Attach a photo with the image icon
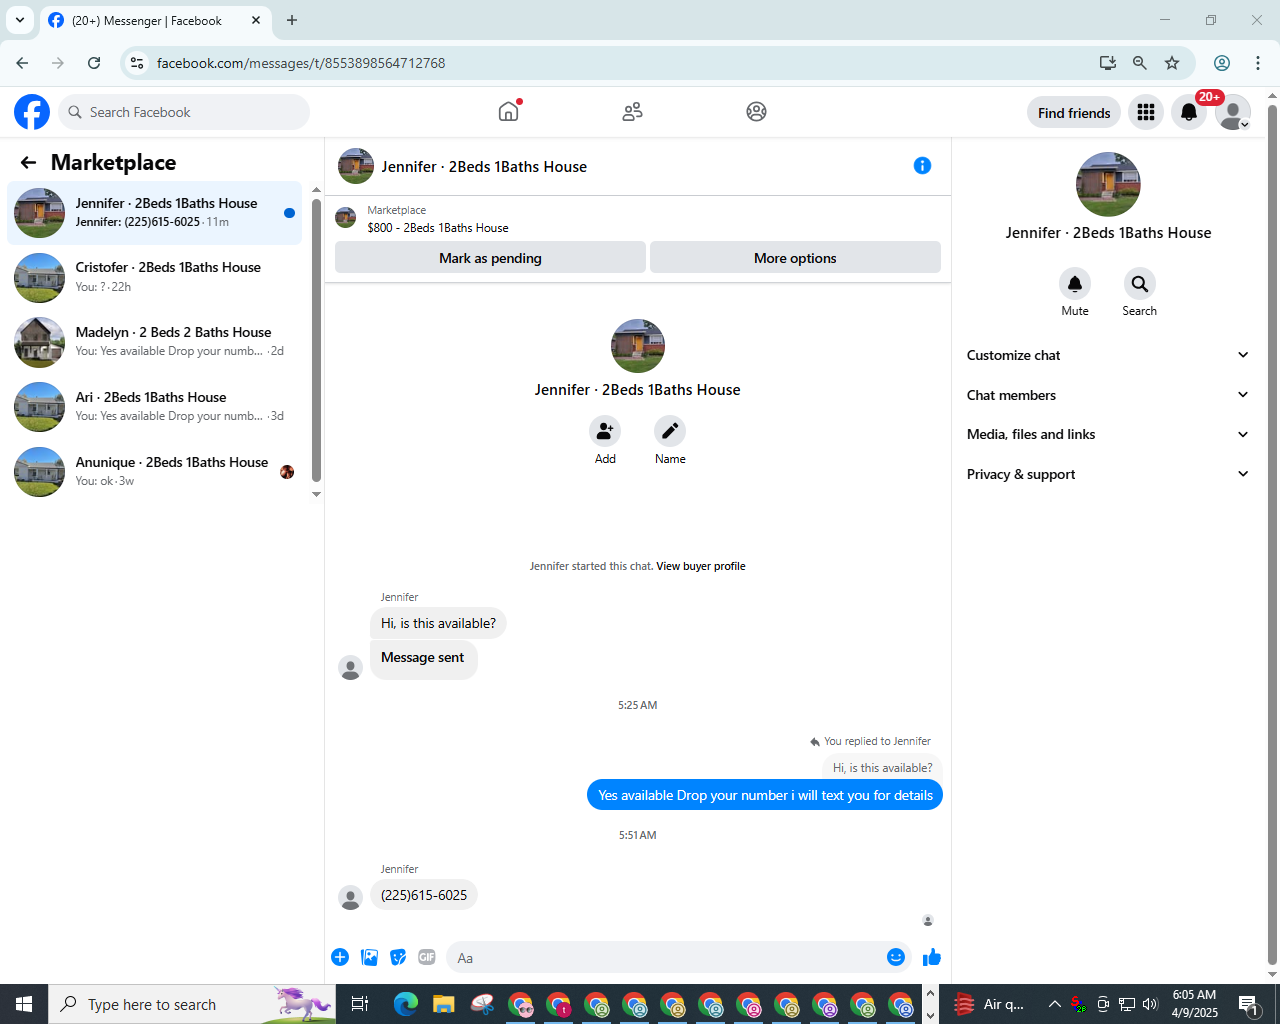1280x1024 pixels. pyautogui.click(x=369, y=957)
